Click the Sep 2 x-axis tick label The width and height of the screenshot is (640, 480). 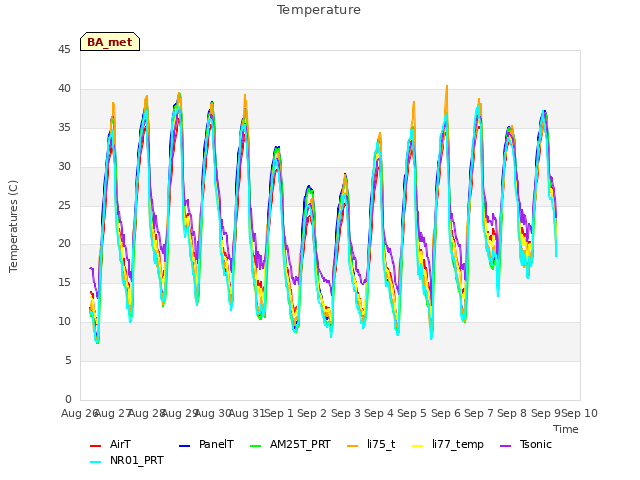pyautogui.click(x=312, y=413)
